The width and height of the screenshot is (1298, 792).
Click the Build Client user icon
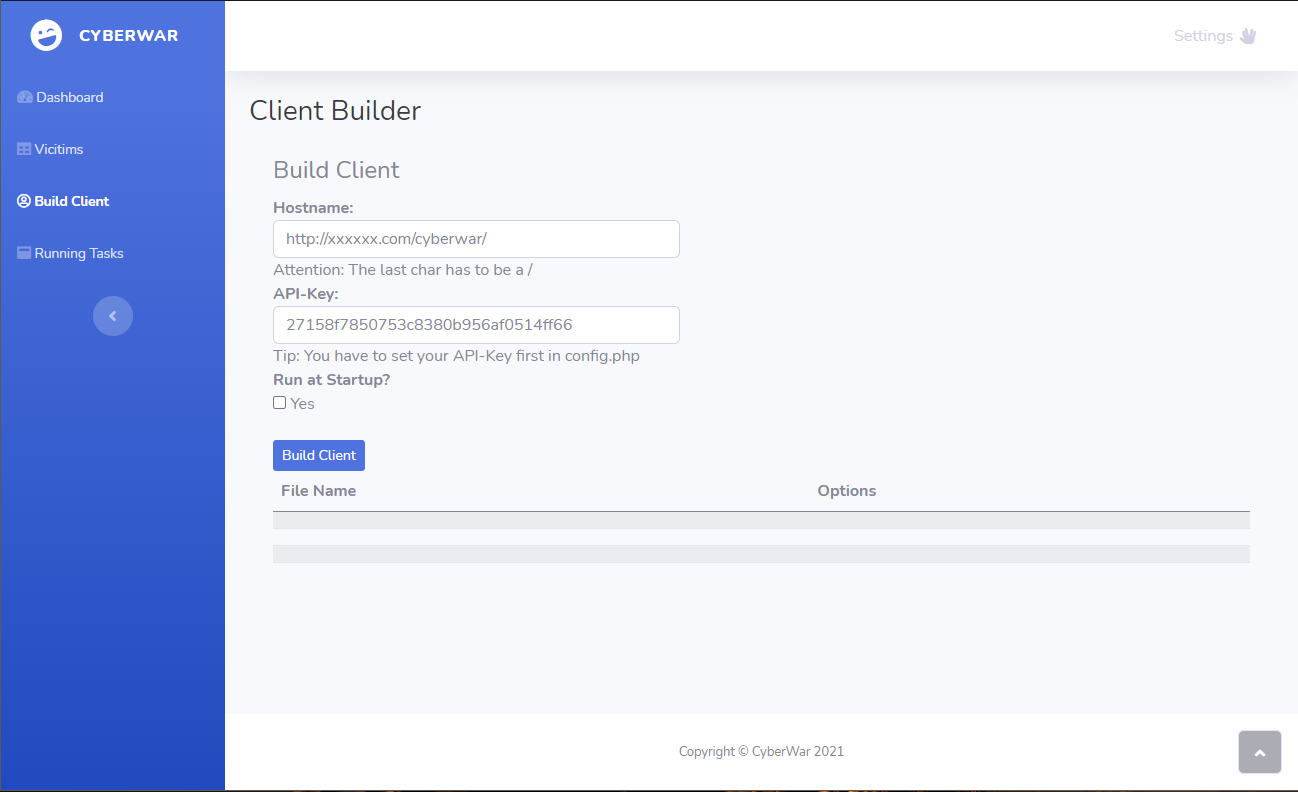pos(24,201)
